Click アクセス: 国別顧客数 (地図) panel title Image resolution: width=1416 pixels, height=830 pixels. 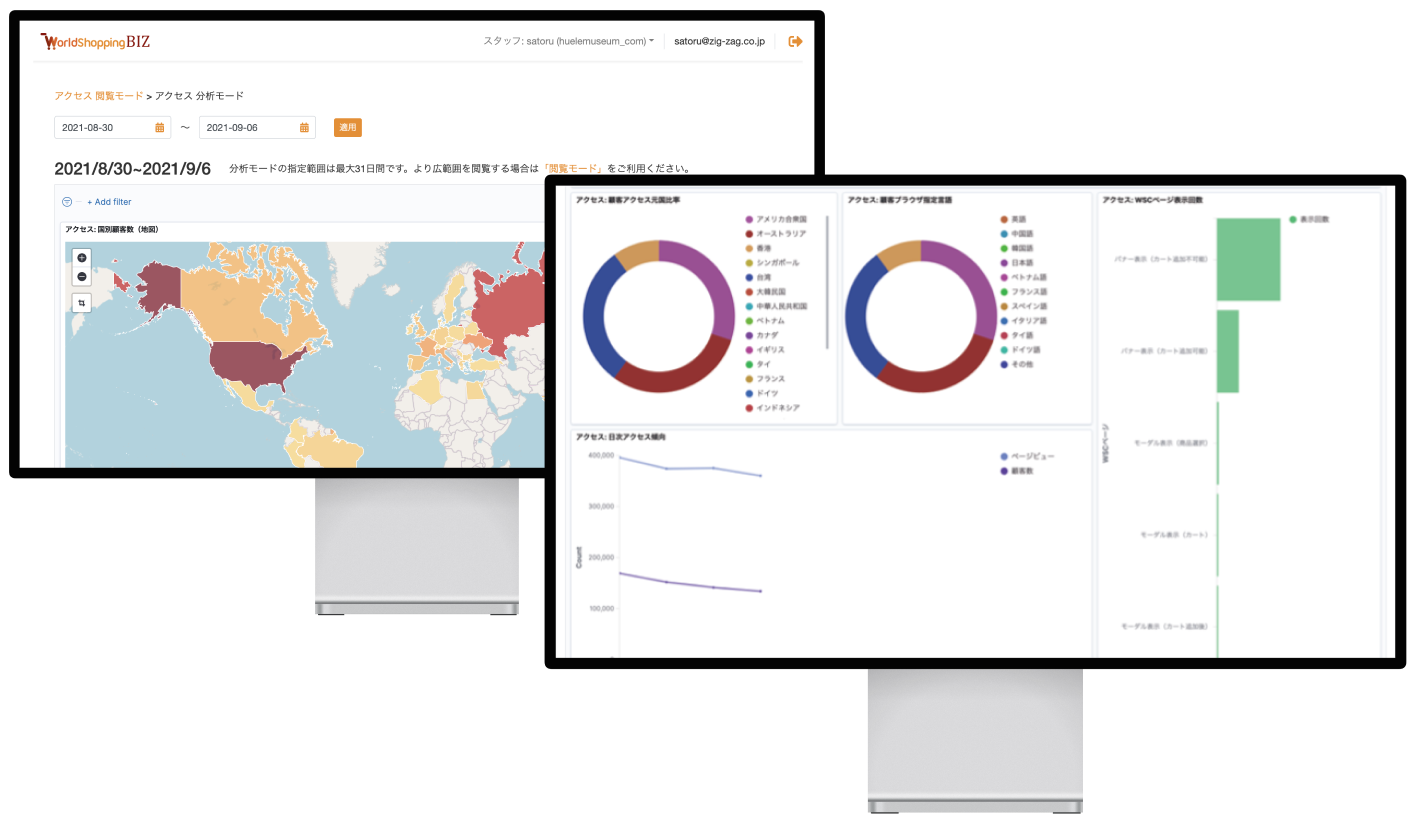[112, 229]
